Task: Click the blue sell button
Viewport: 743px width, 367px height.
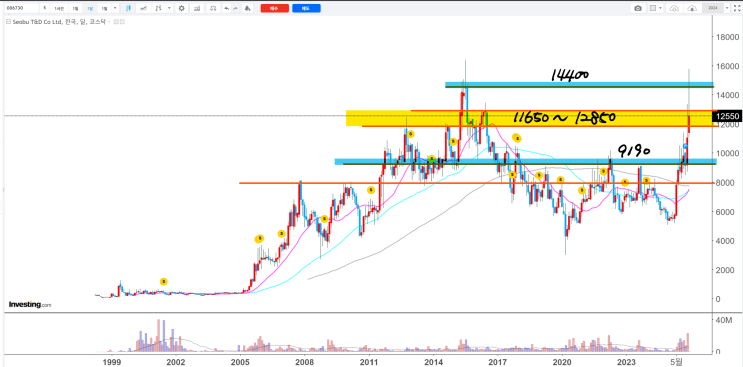Action: pyautogui.click(x=306, y=8)
